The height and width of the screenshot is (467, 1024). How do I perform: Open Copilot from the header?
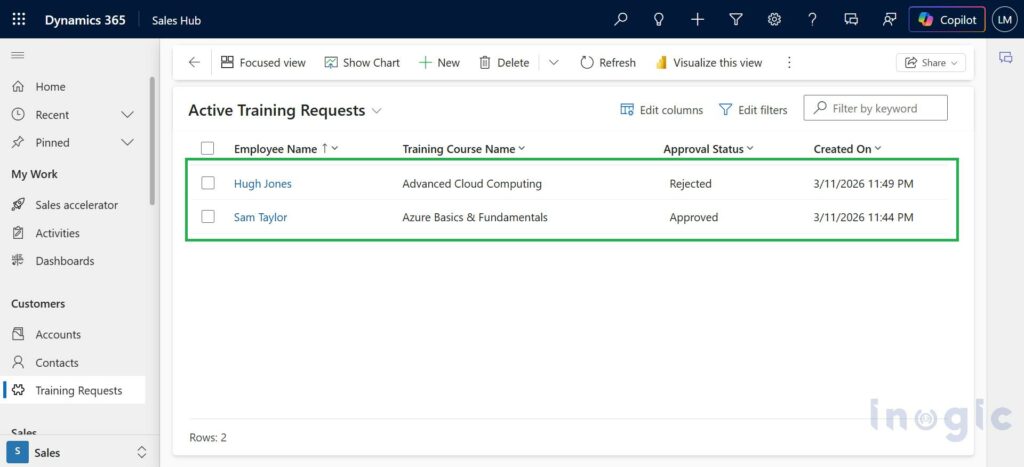pyautogui.click(x=947, y=20)
